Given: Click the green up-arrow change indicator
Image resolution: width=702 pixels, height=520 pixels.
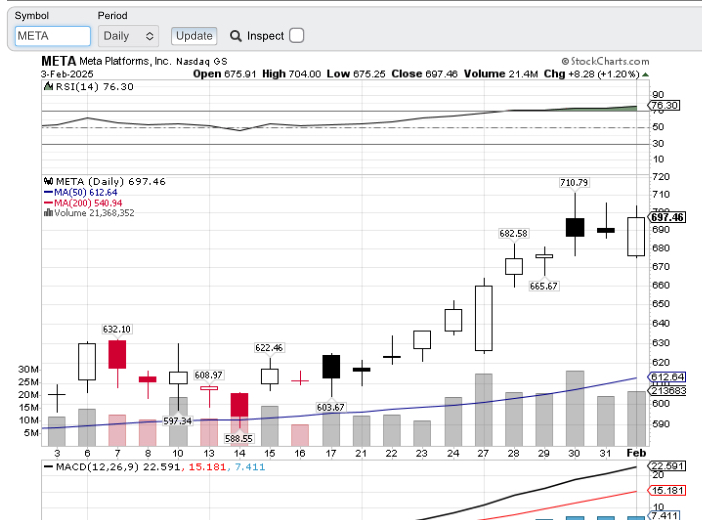Looking at the screenshot, I should [x=645, y=74].
